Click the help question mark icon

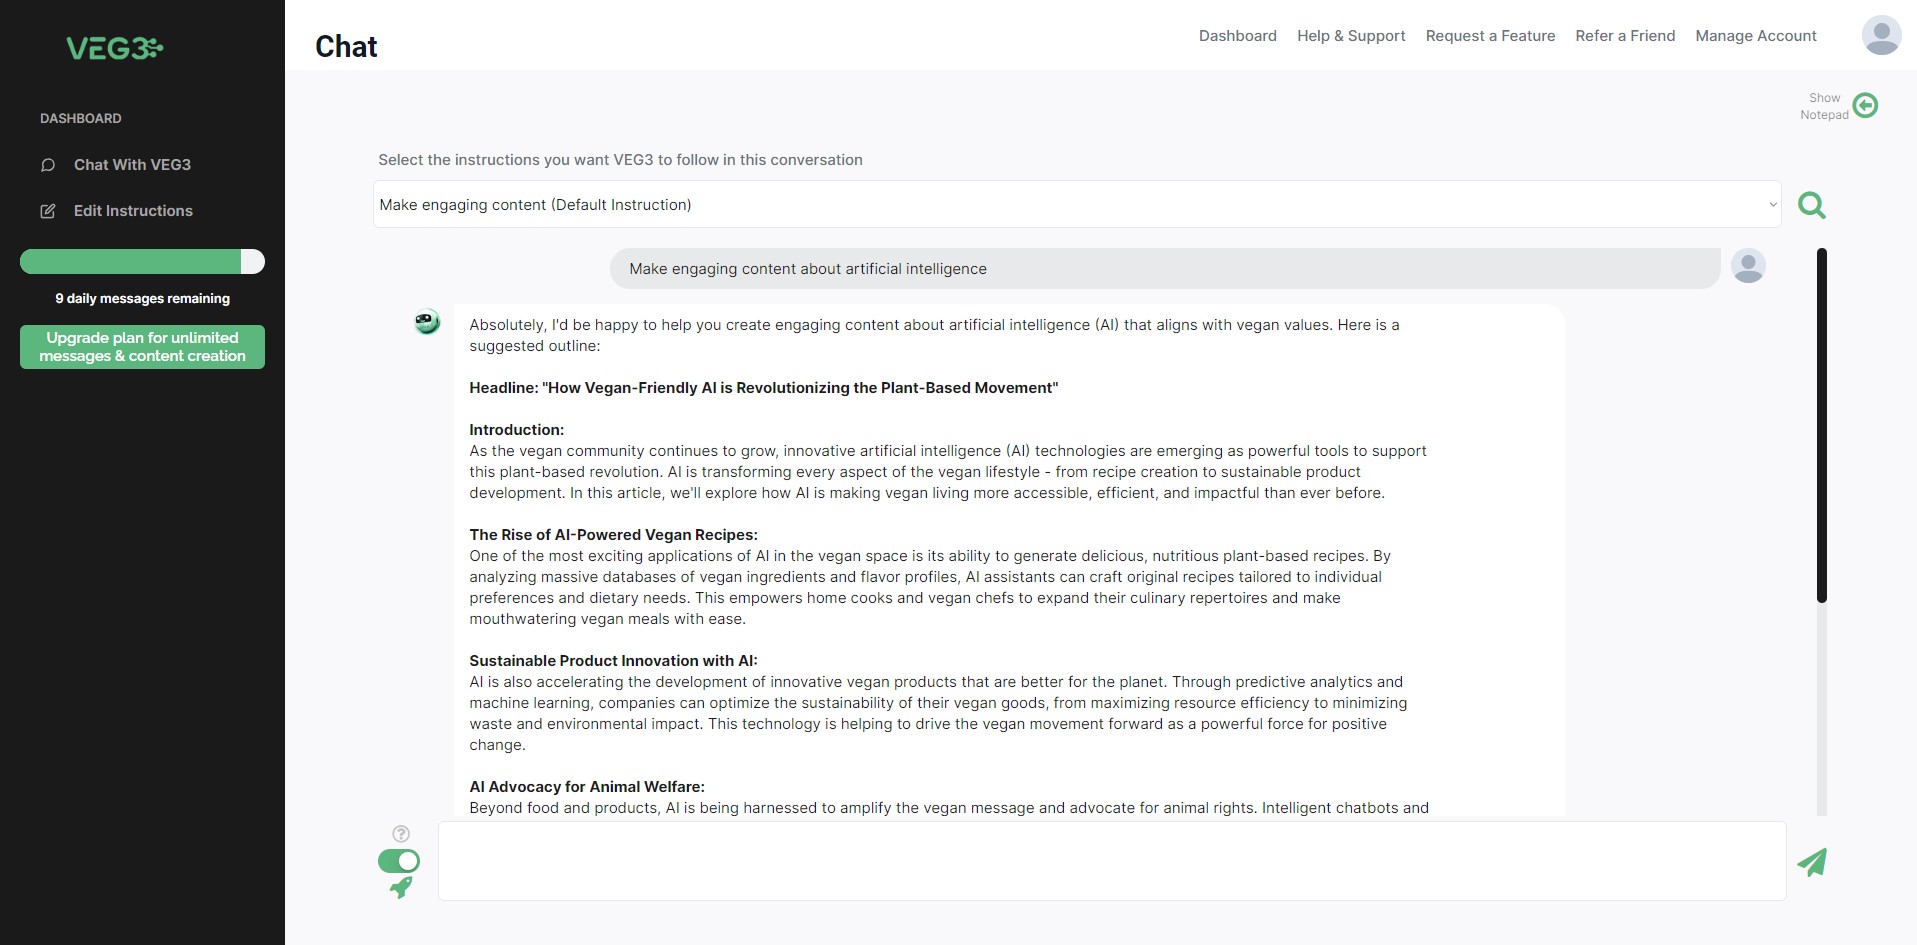coord(401,834)
